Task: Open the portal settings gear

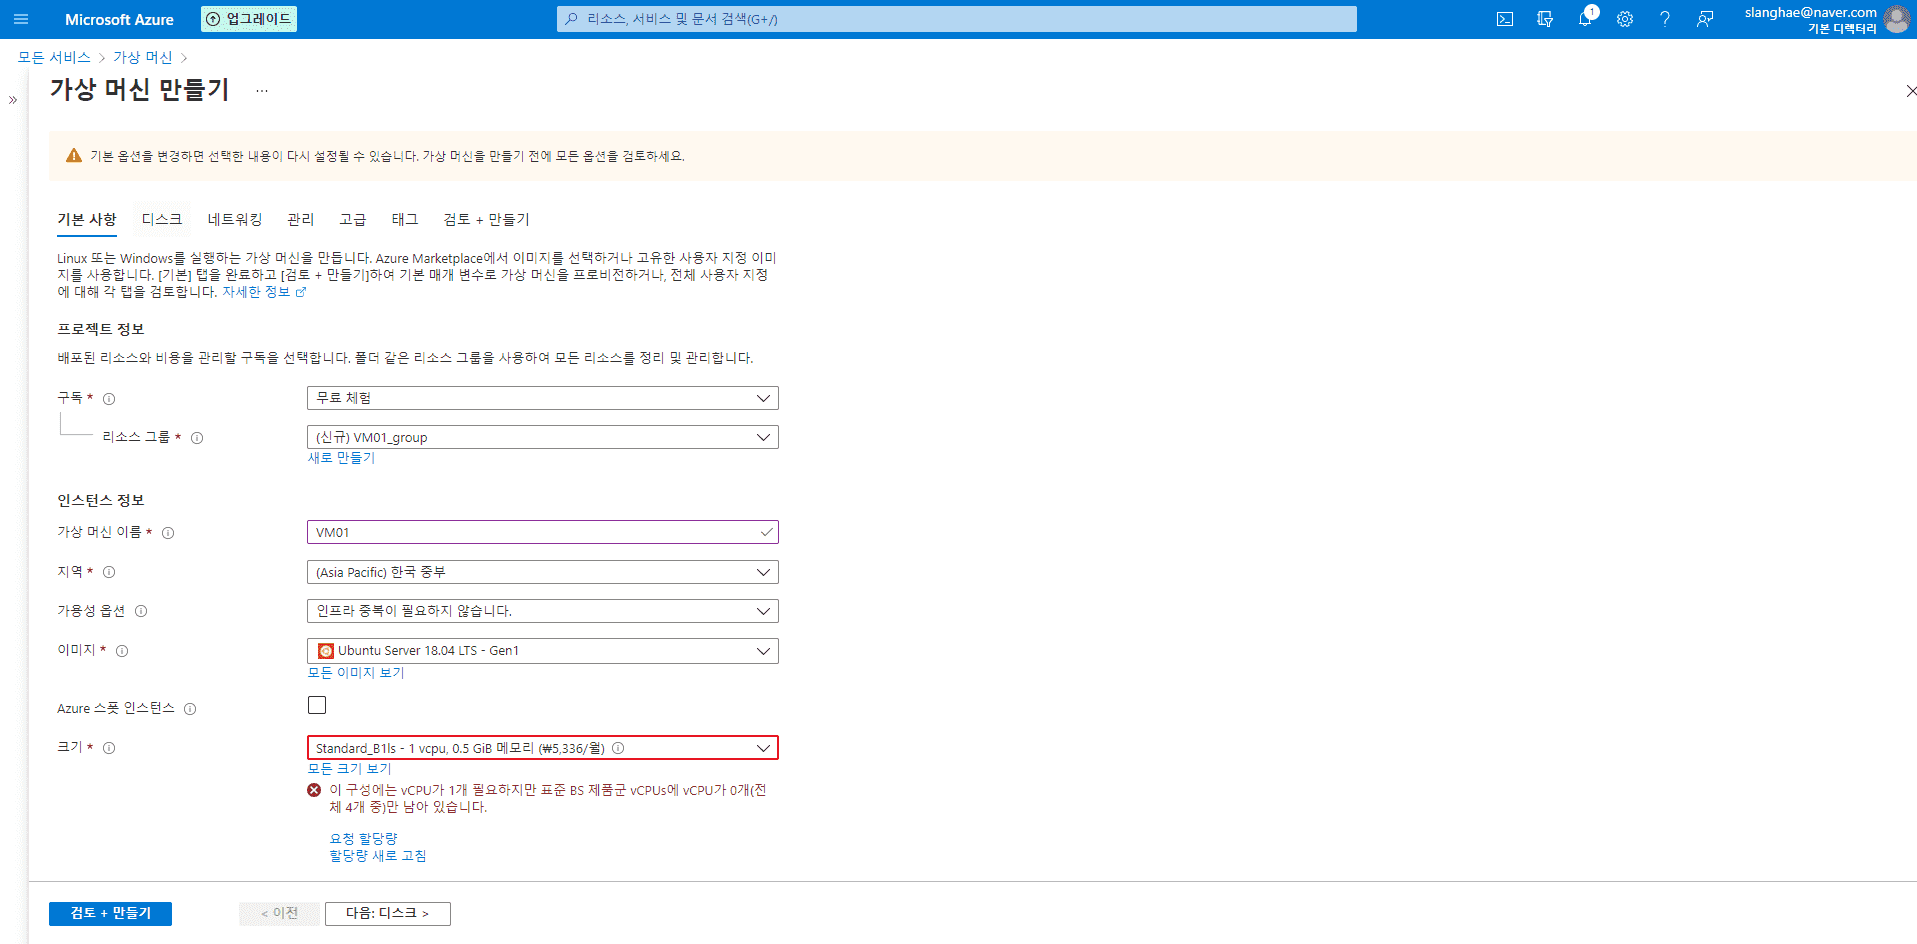Action: point(1625,19)
